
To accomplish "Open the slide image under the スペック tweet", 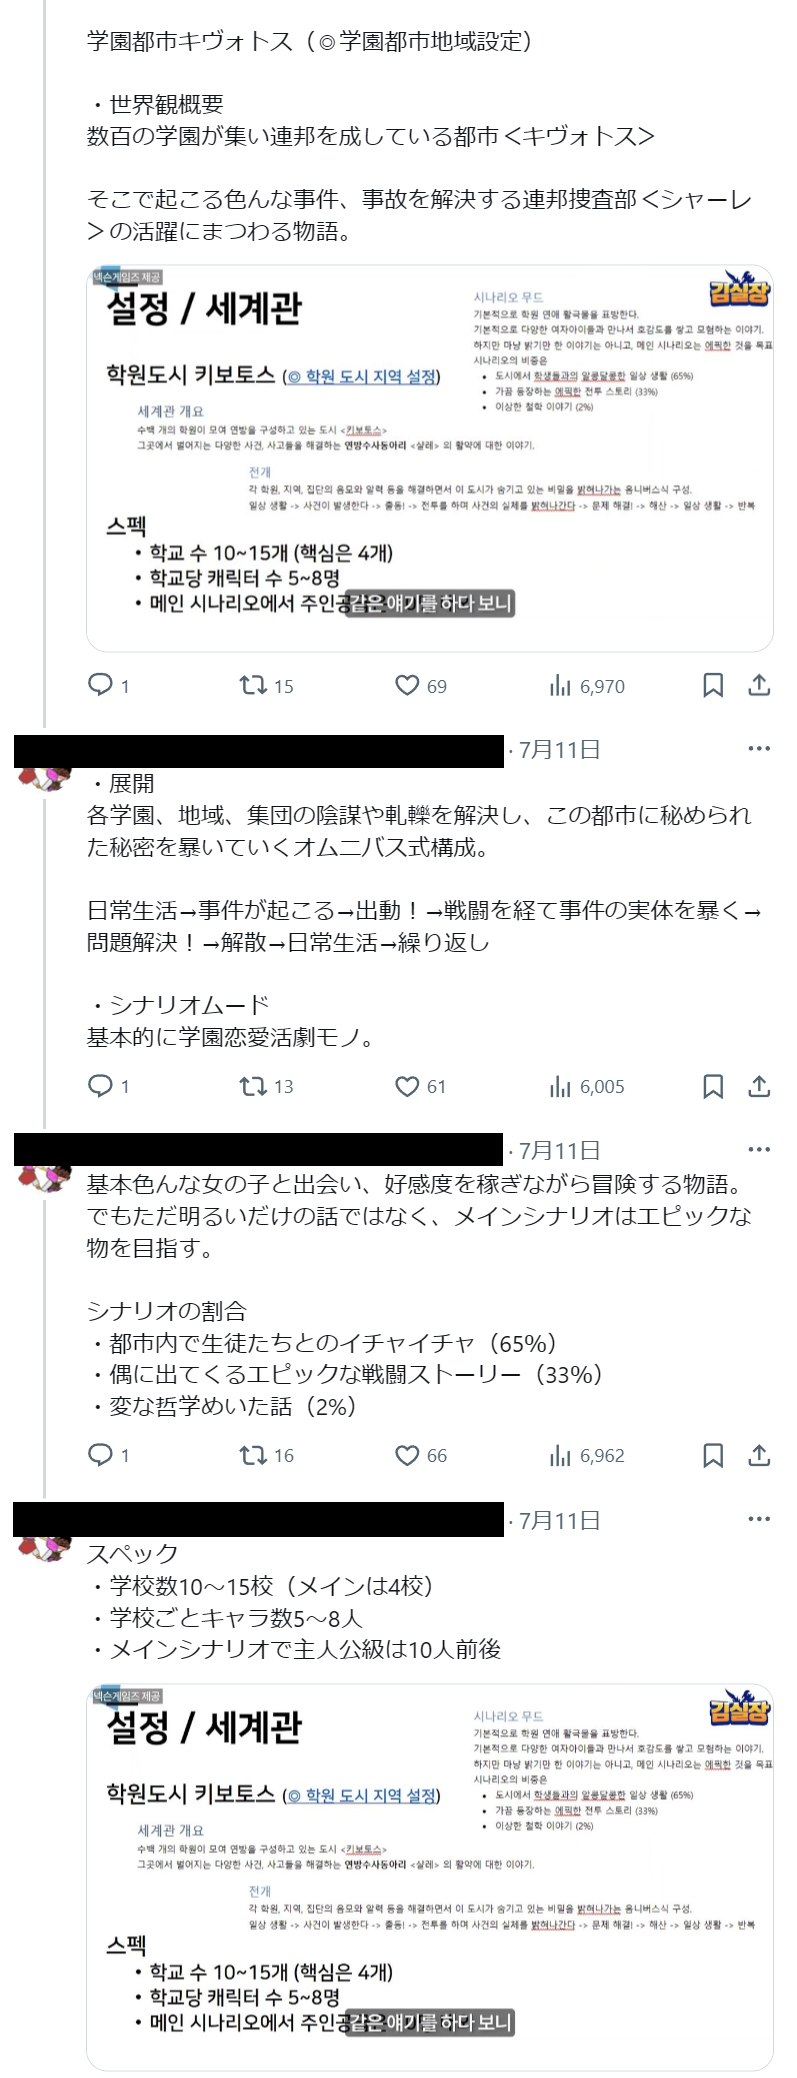I will coord(430,1876).
